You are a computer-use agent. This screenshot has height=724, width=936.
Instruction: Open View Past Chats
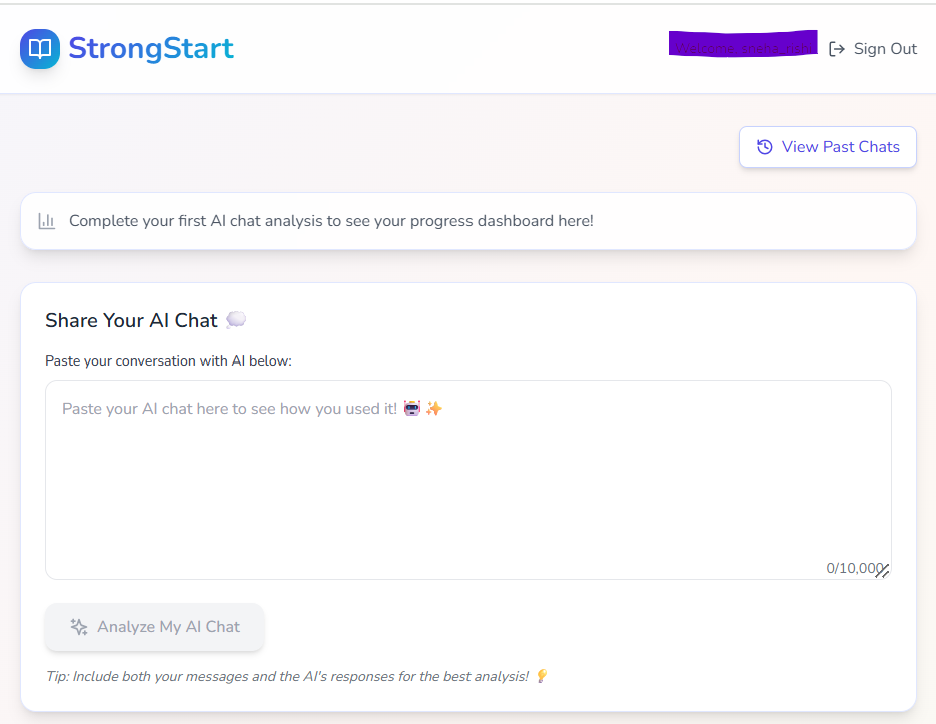click(x=827, y=147)
